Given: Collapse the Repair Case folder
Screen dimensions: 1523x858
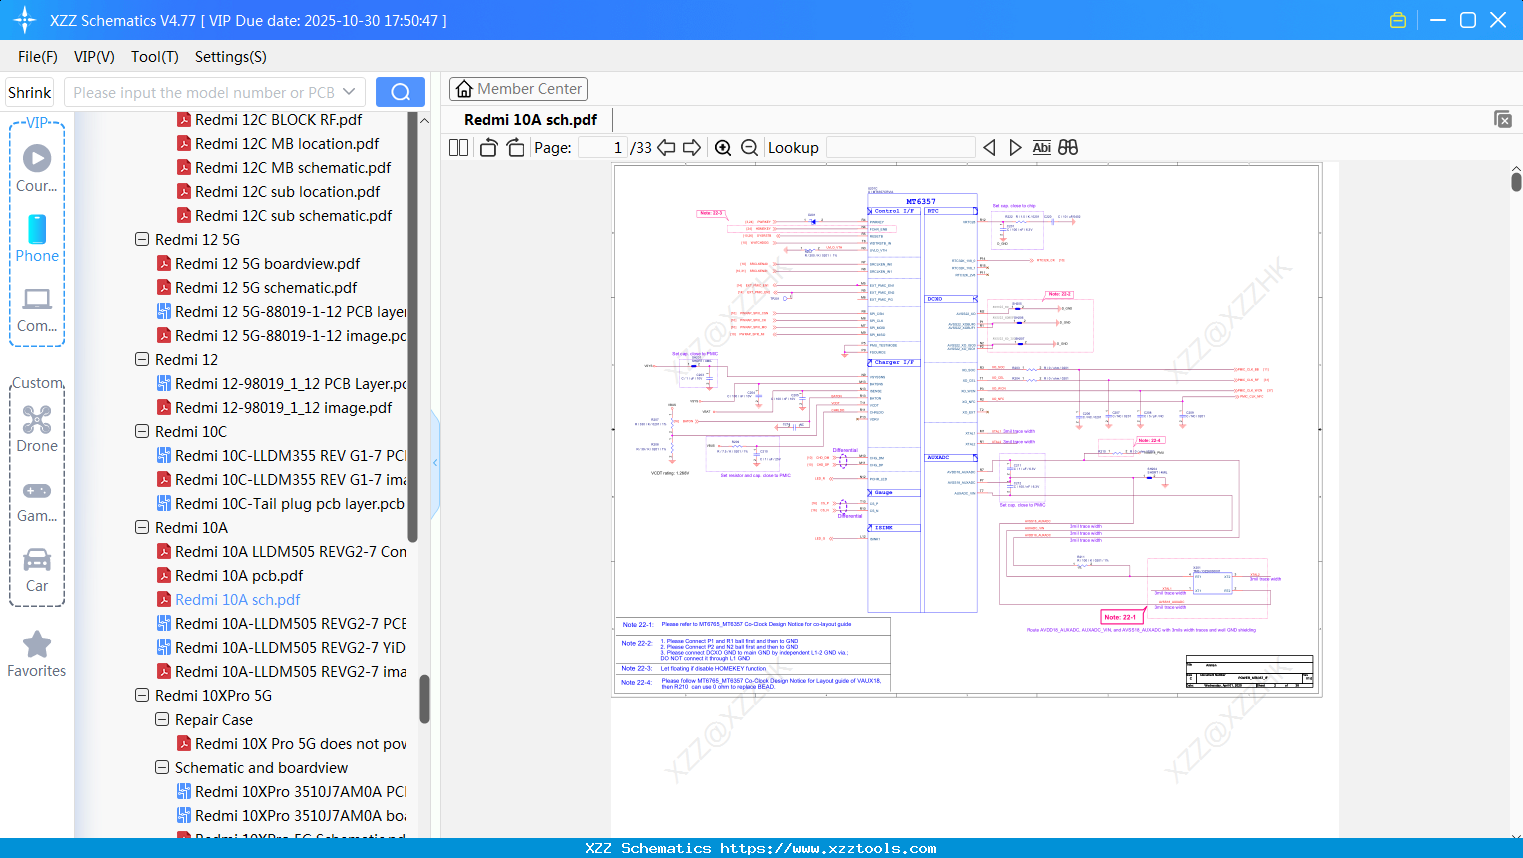Looking at the screenshot, I should [162, 720].
